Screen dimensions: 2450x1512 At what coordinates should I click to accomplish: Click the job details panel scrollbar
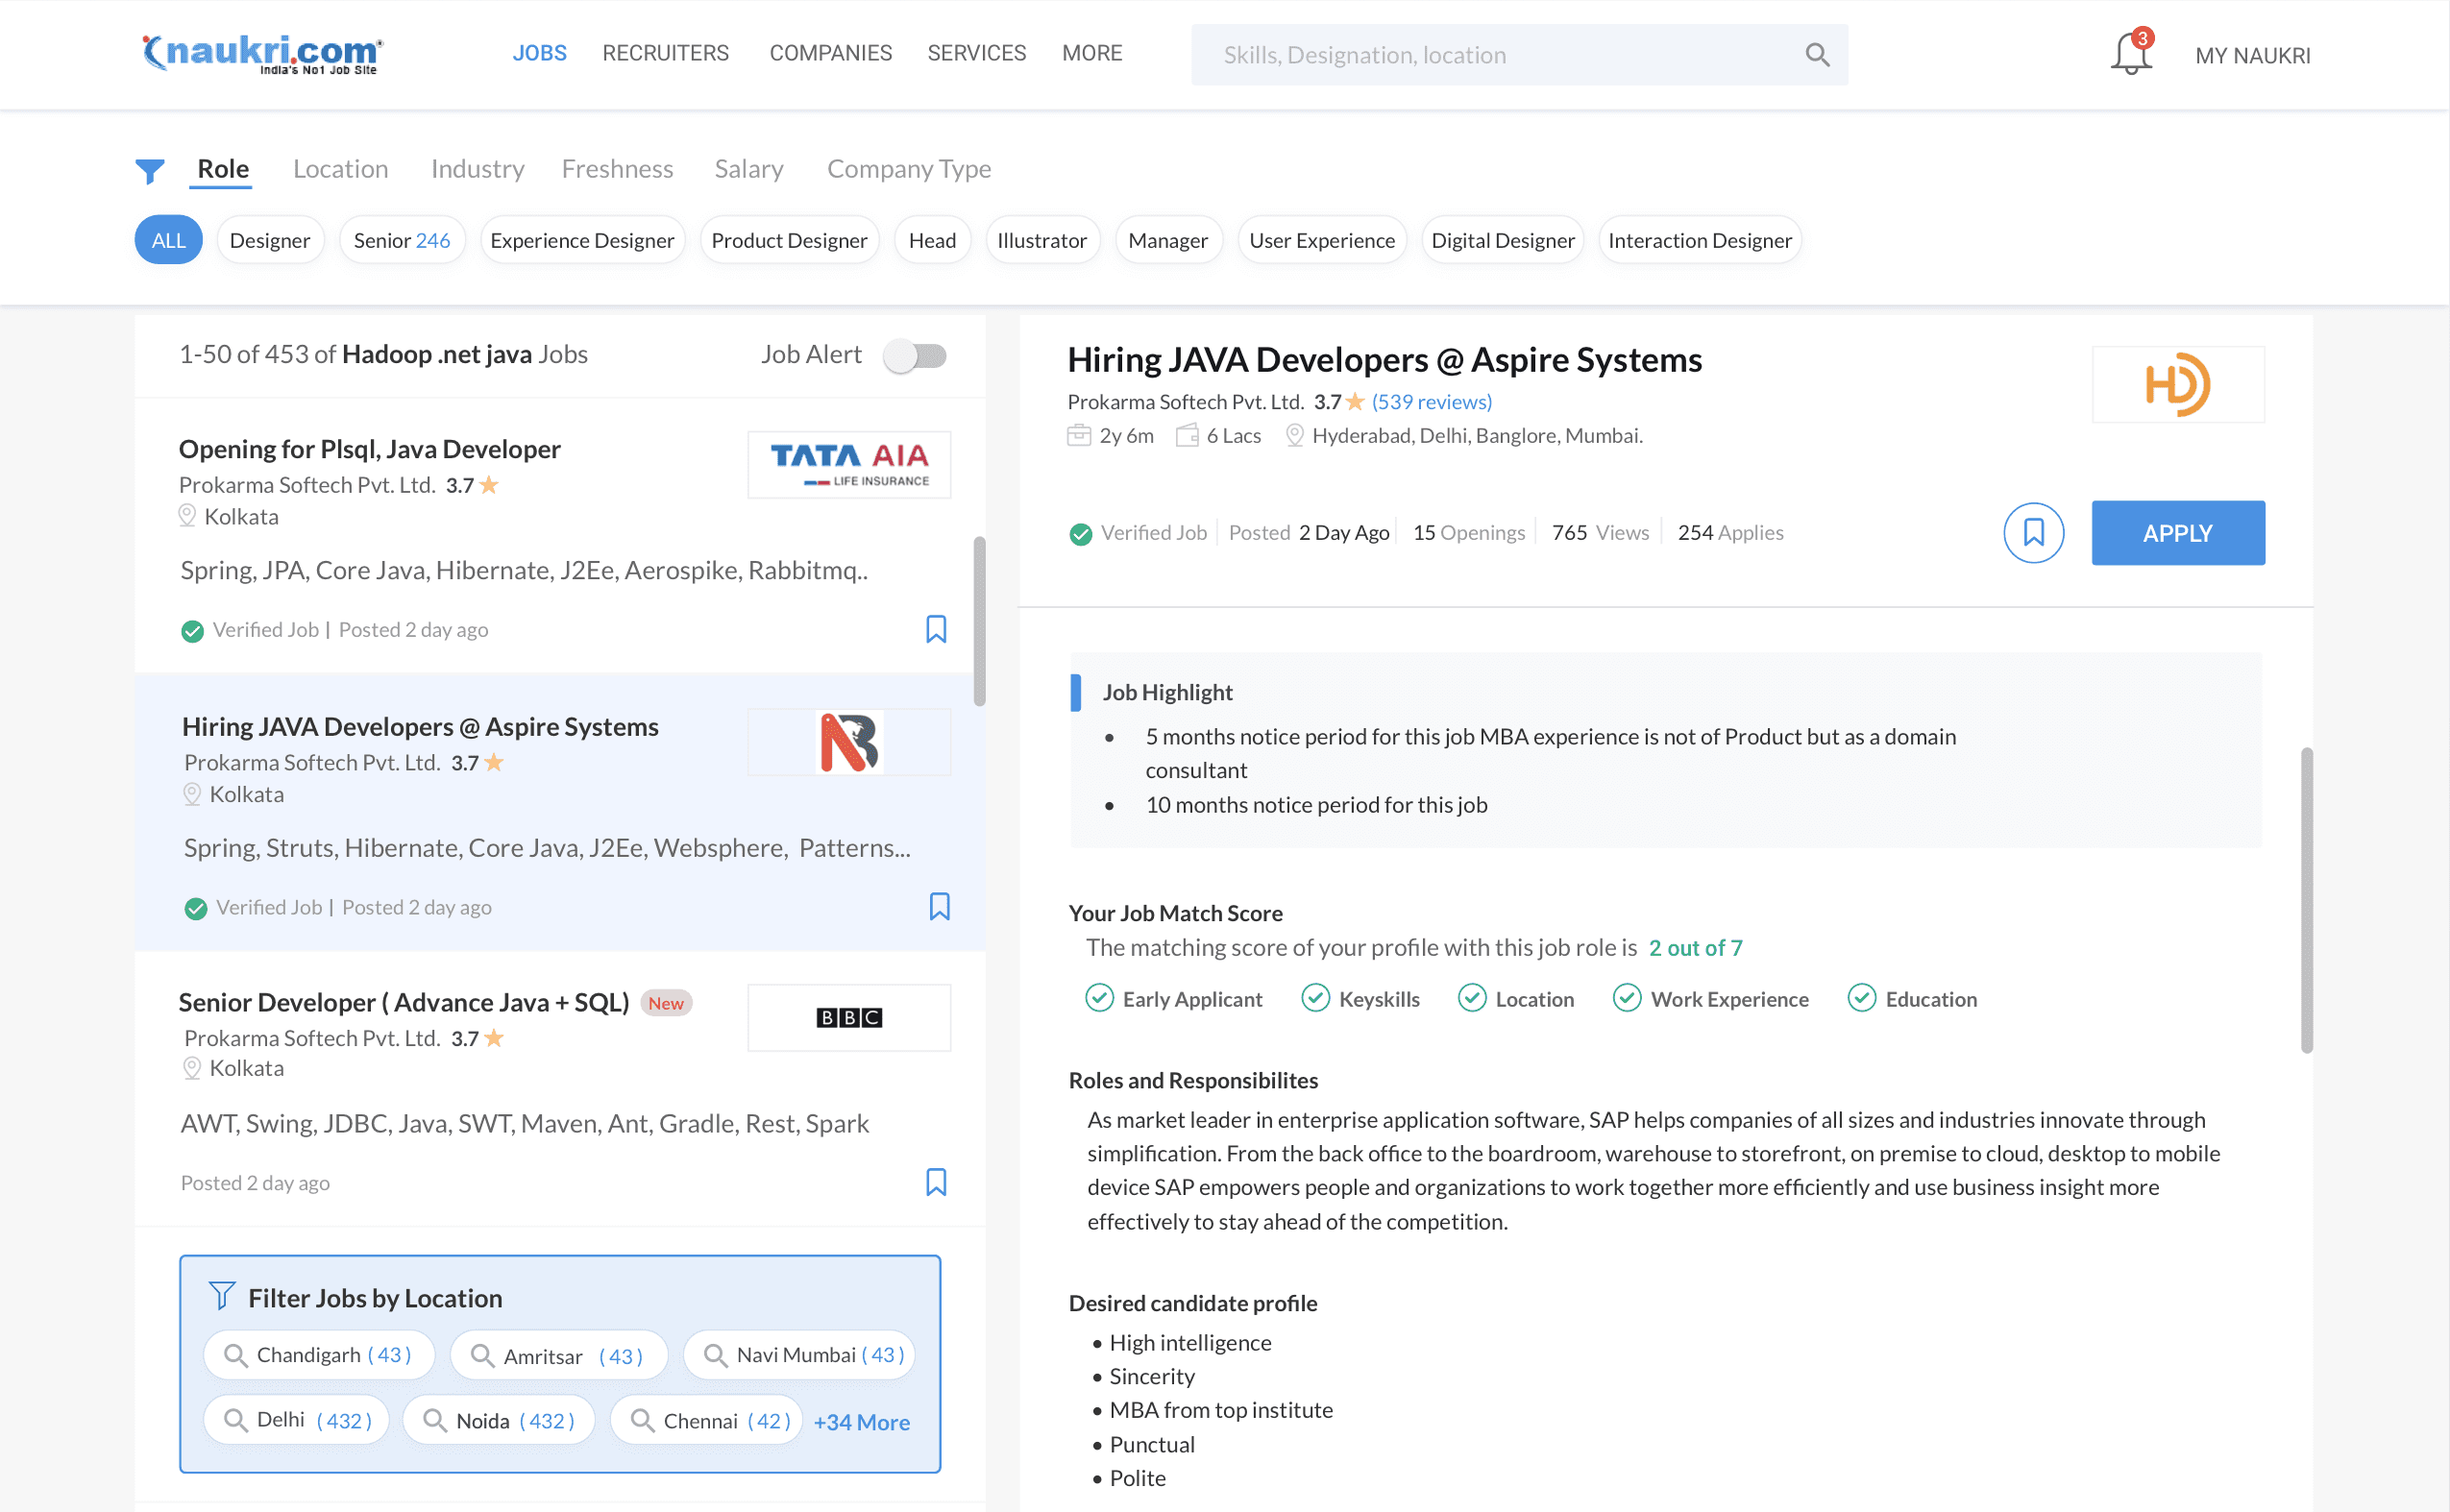2305,900
